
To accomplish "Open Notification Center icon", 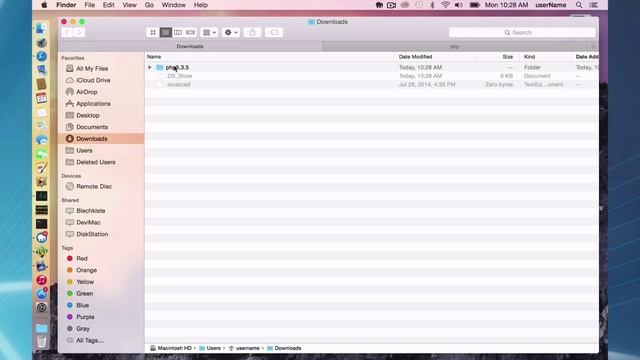I will pyautogui.click(x=594, y=5).
